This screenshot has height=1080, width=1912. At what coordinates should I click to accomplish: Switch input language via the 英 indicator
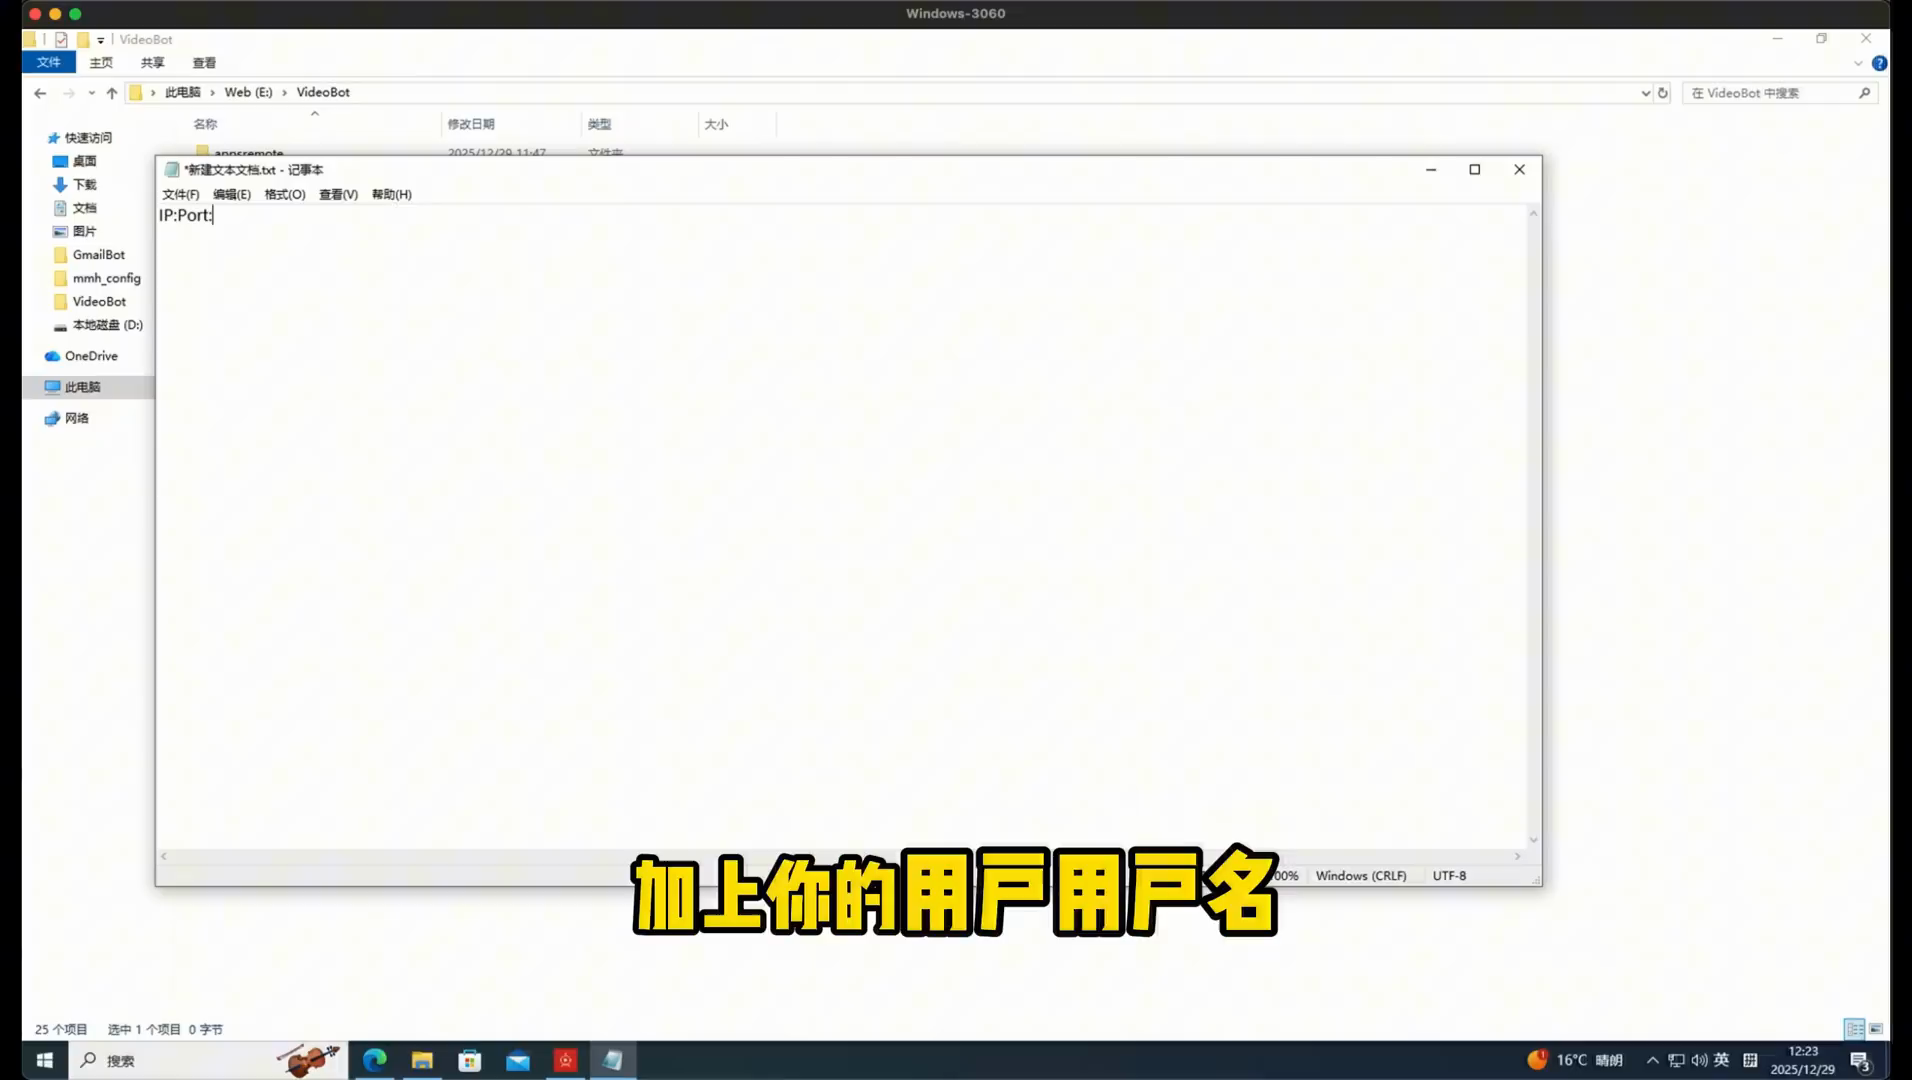click(1722, 1060)
